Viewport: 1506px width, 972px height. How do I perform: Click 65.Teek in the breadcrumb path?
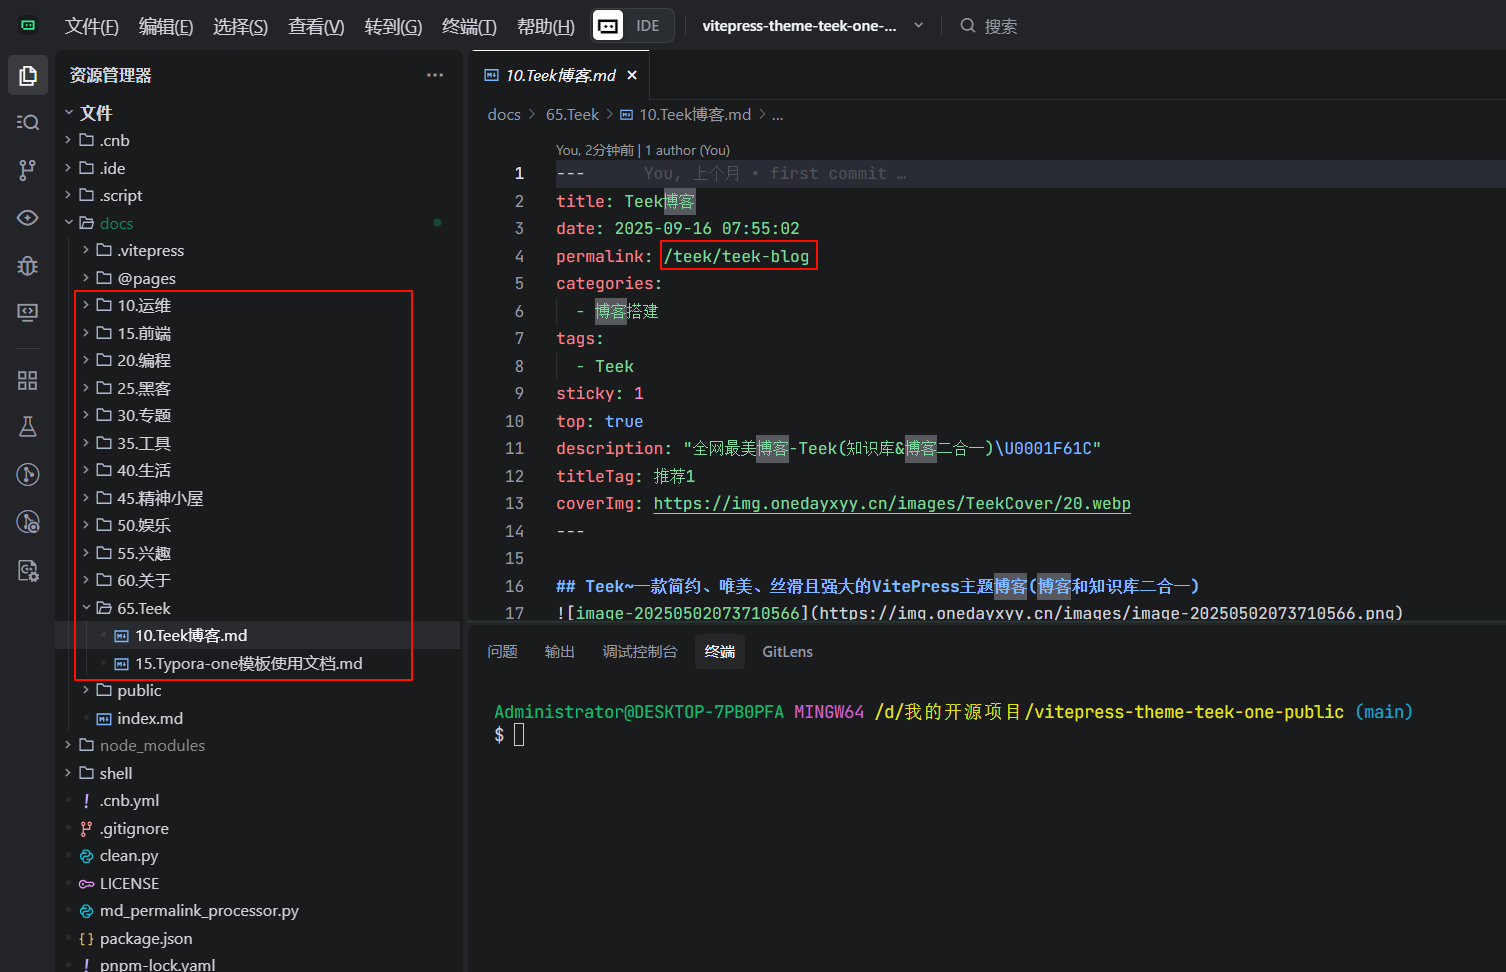click(572, 115)
